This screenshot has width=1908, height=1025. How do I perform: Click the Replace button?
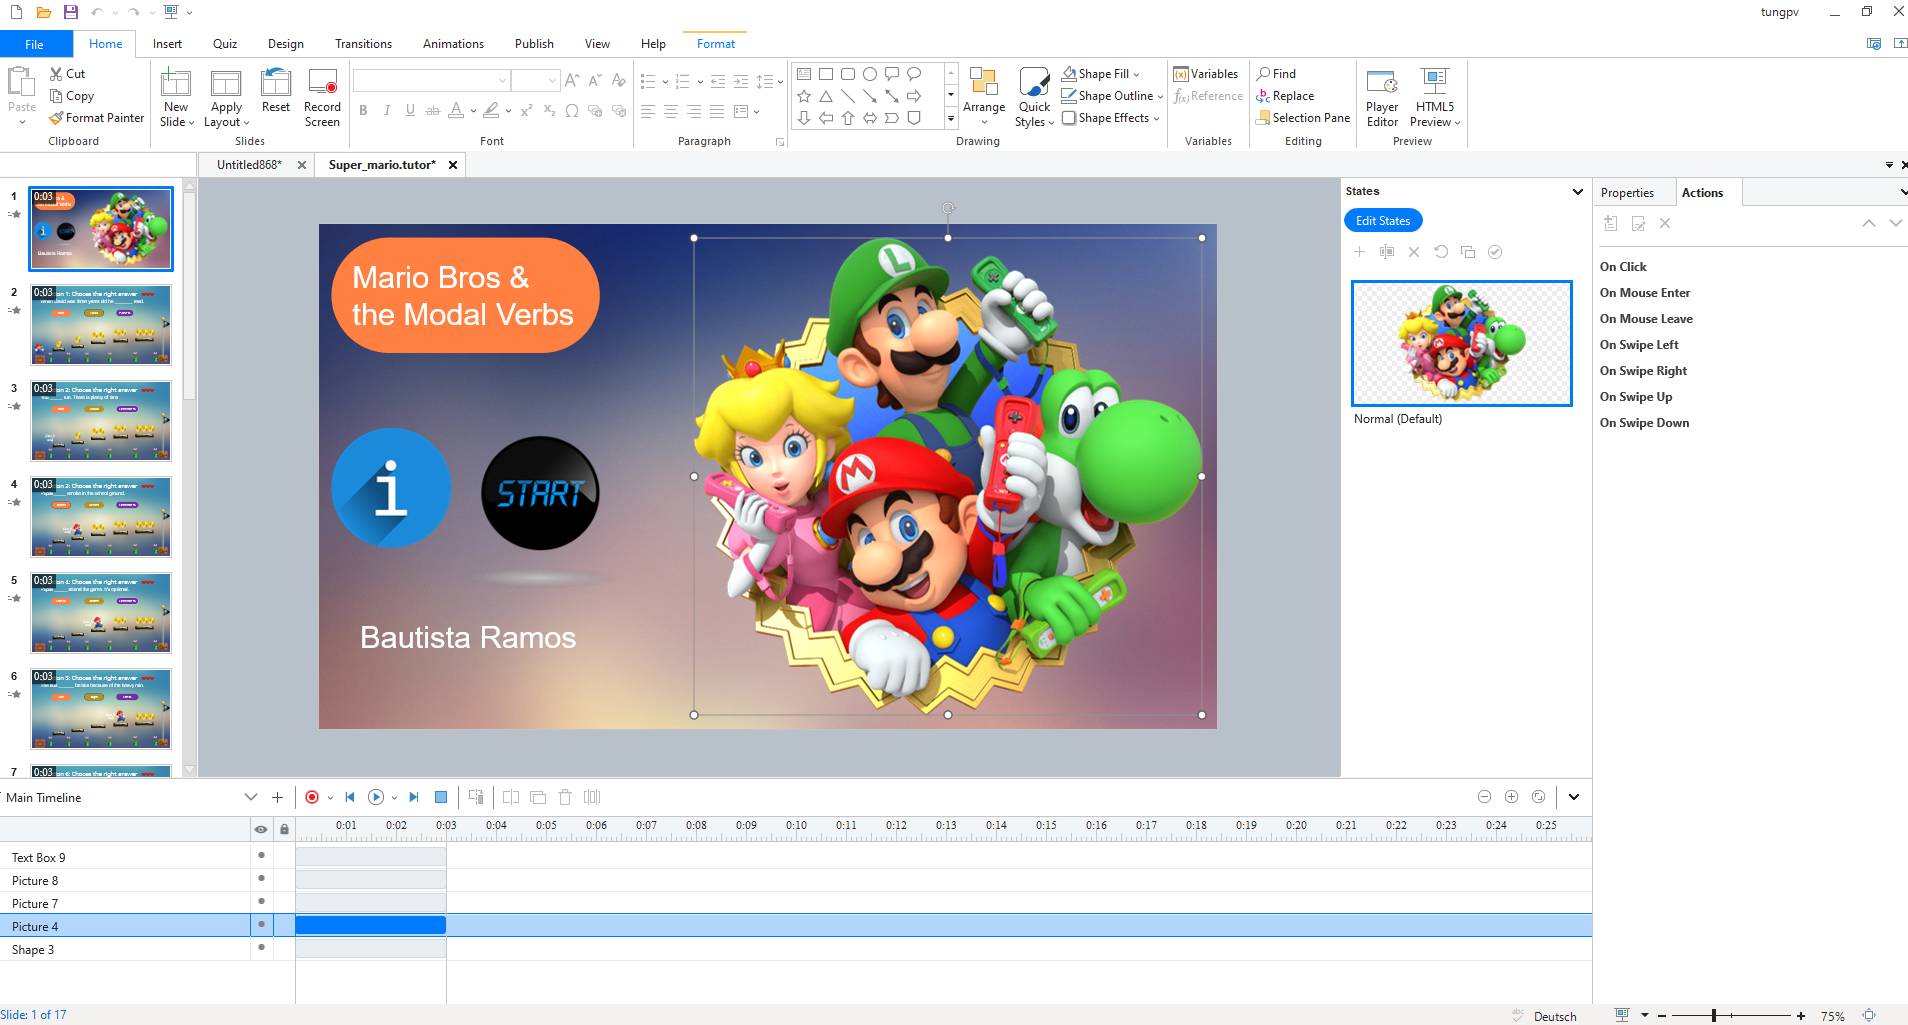coord(1285,96)
